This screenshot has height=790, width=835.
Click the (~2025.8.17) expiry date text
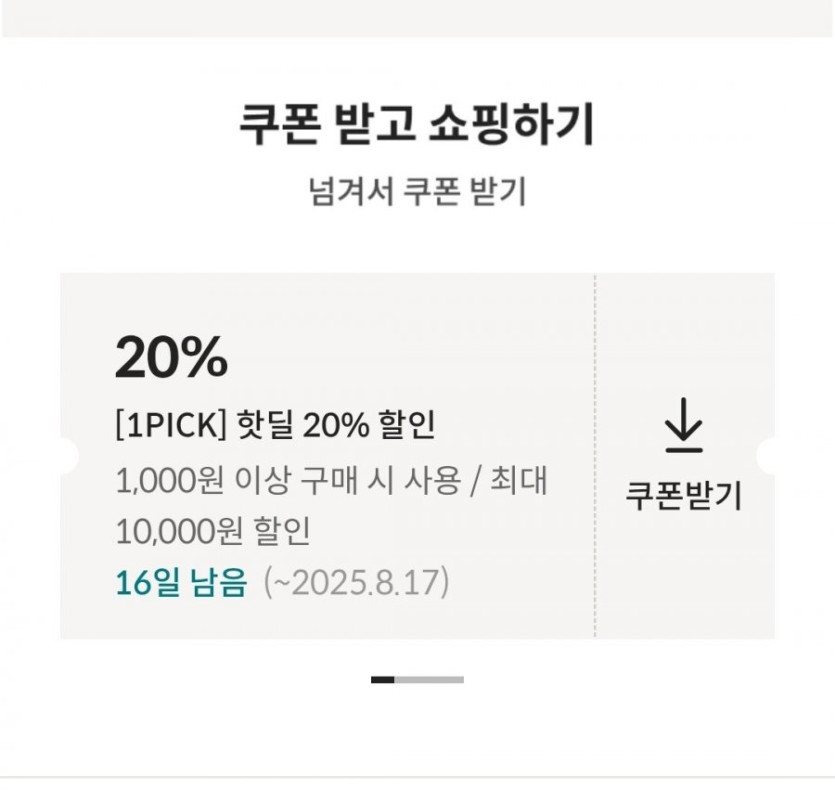tap(356, 583)
